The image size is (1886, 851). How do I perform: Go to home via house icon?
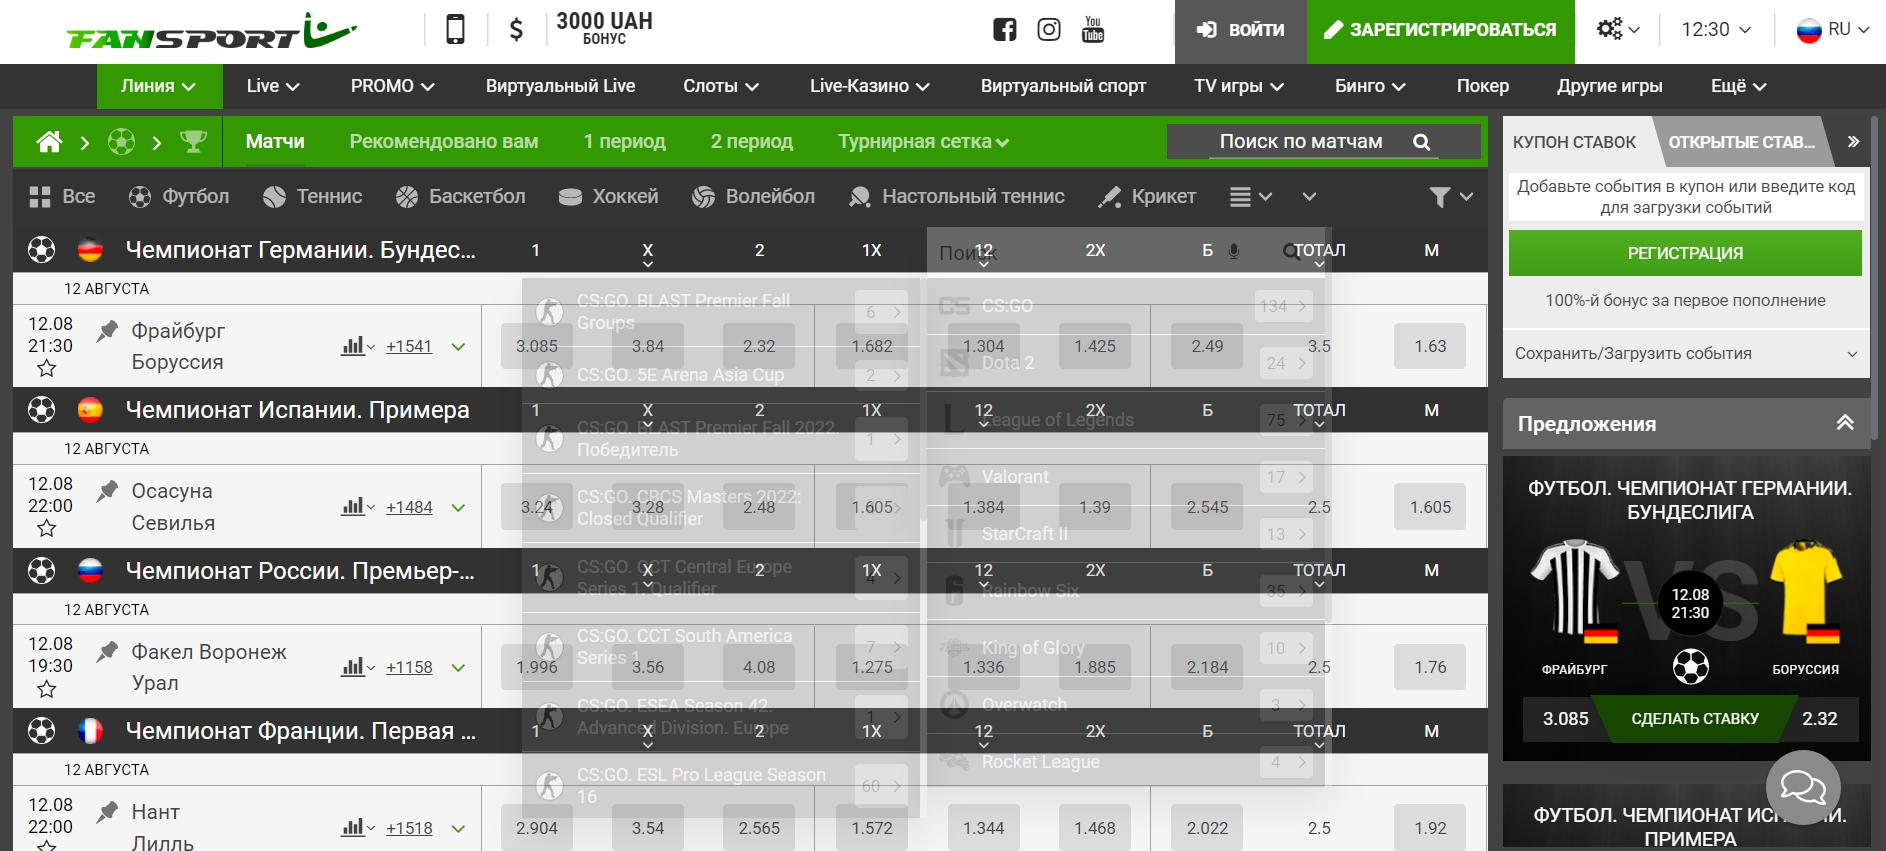49,142
